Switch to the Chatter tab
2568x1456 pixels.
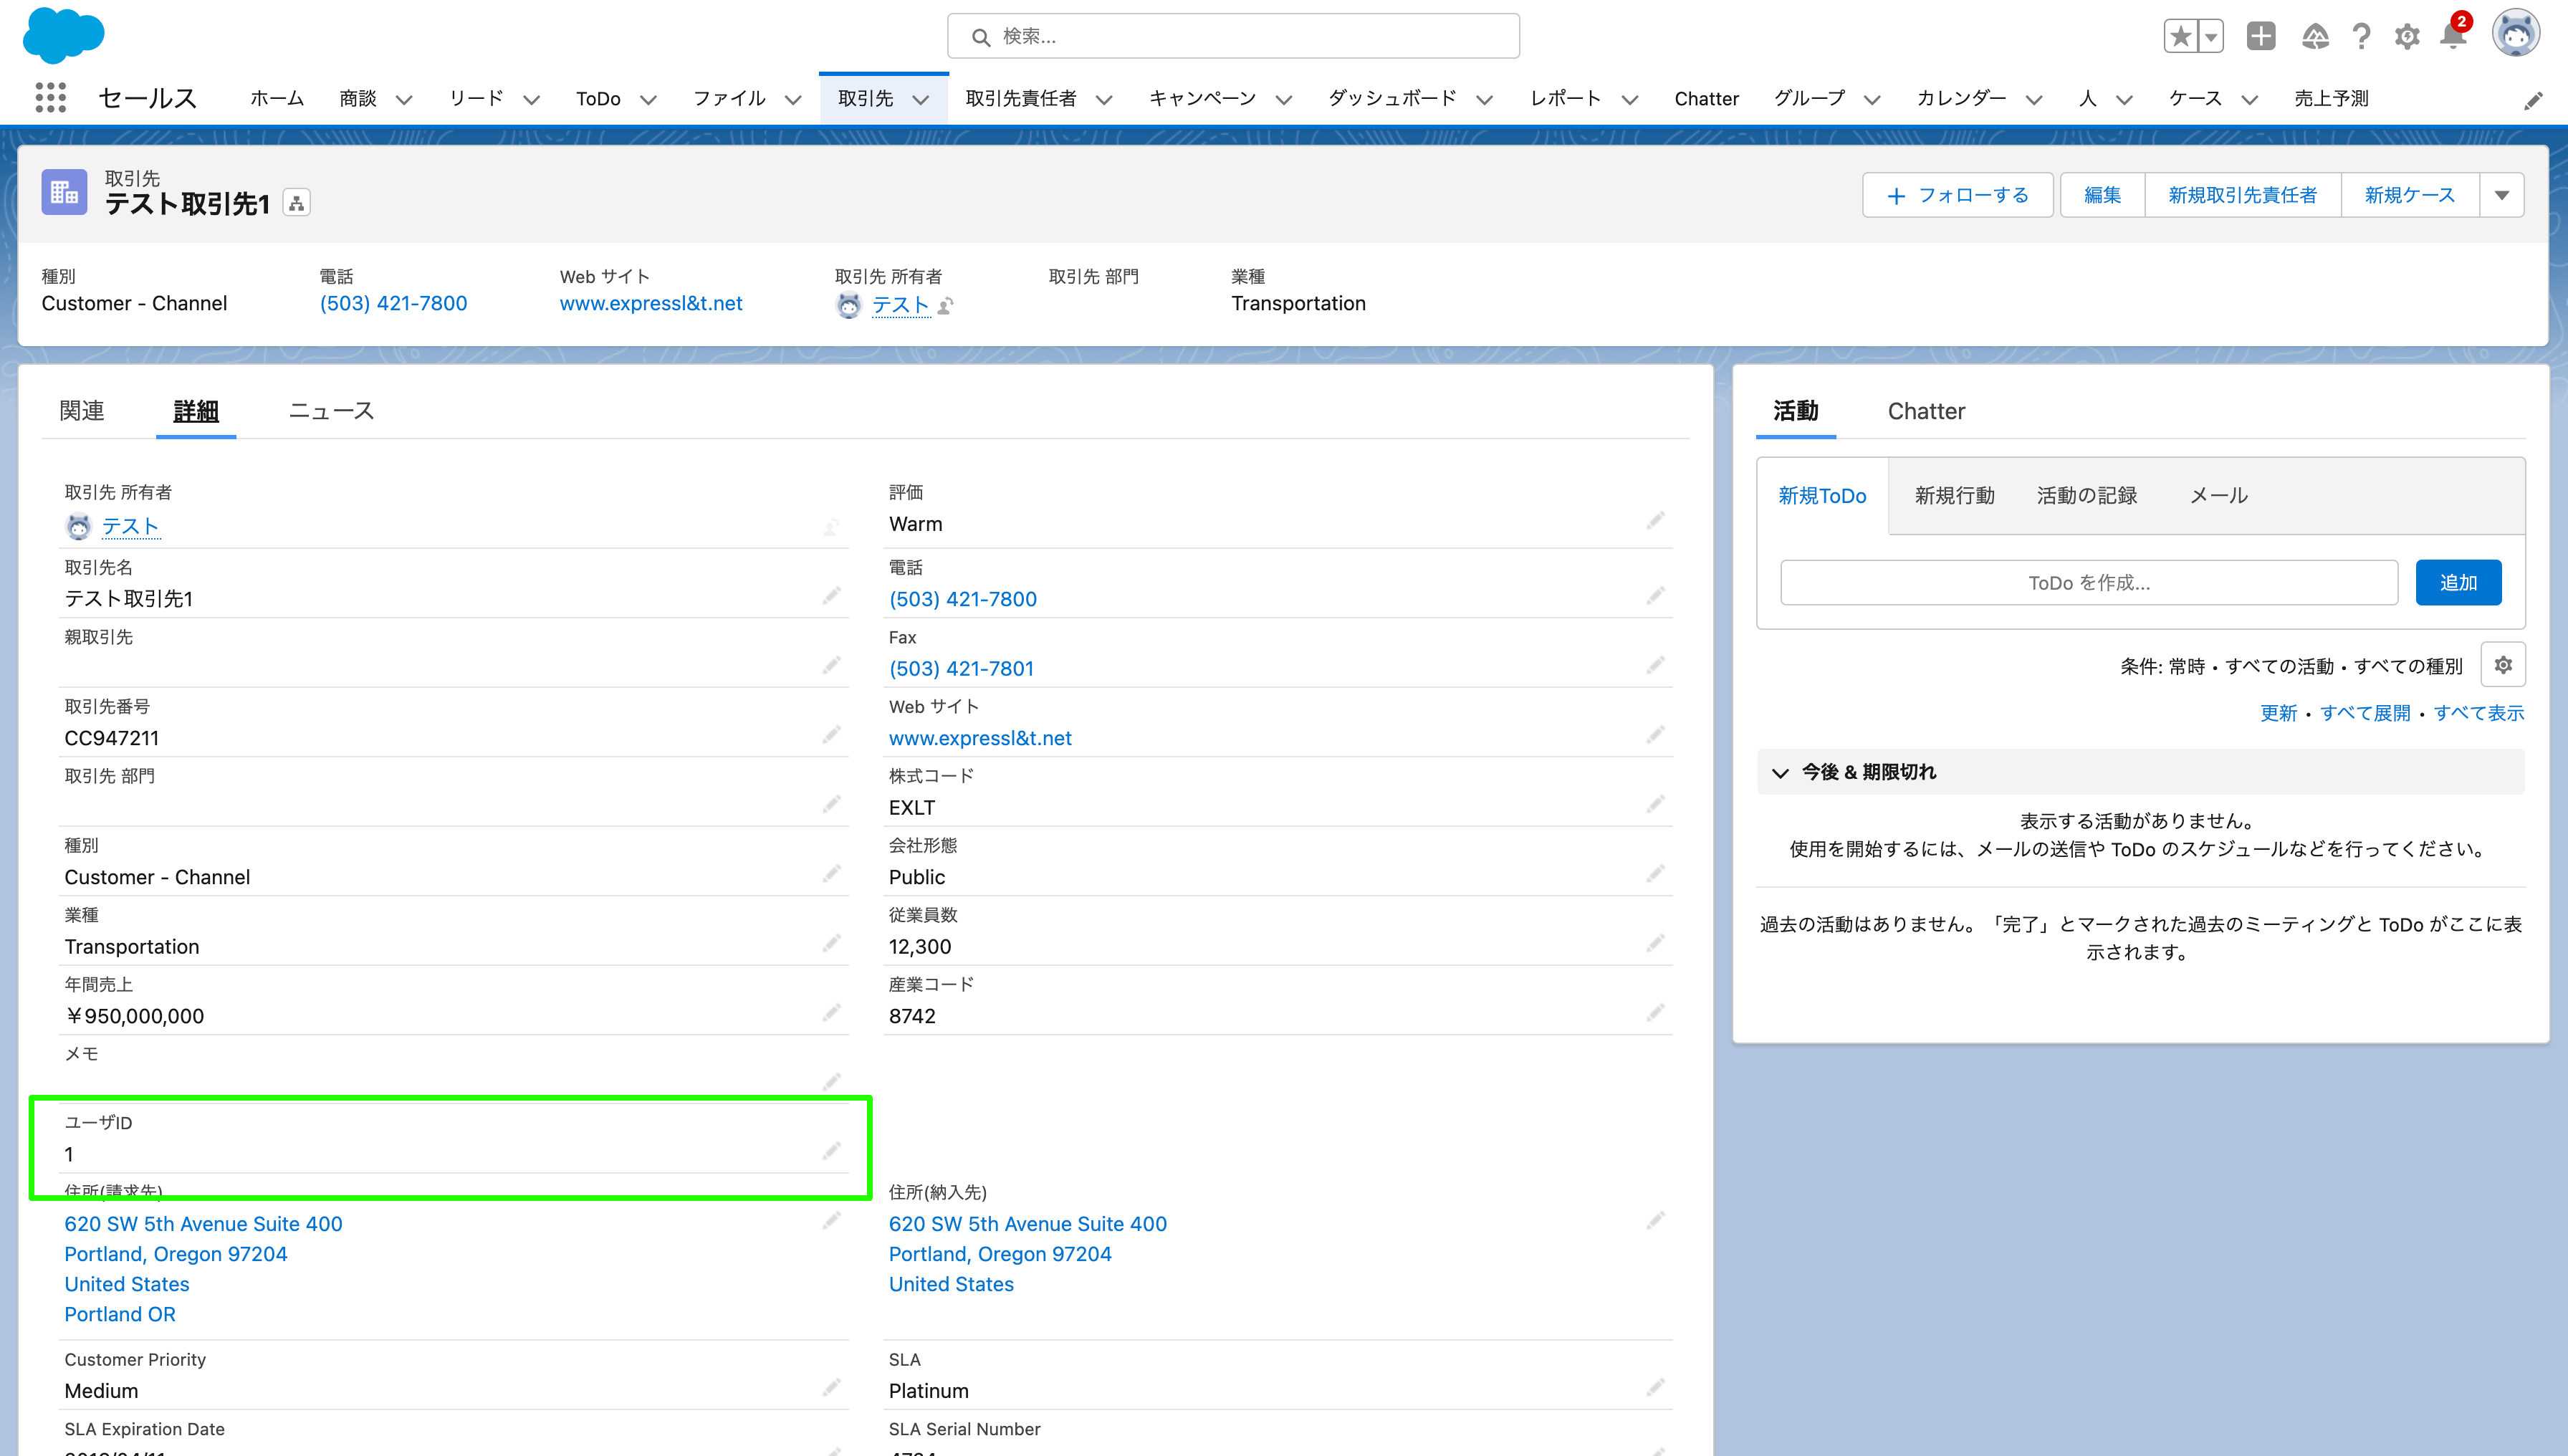tap(1926, 411)
